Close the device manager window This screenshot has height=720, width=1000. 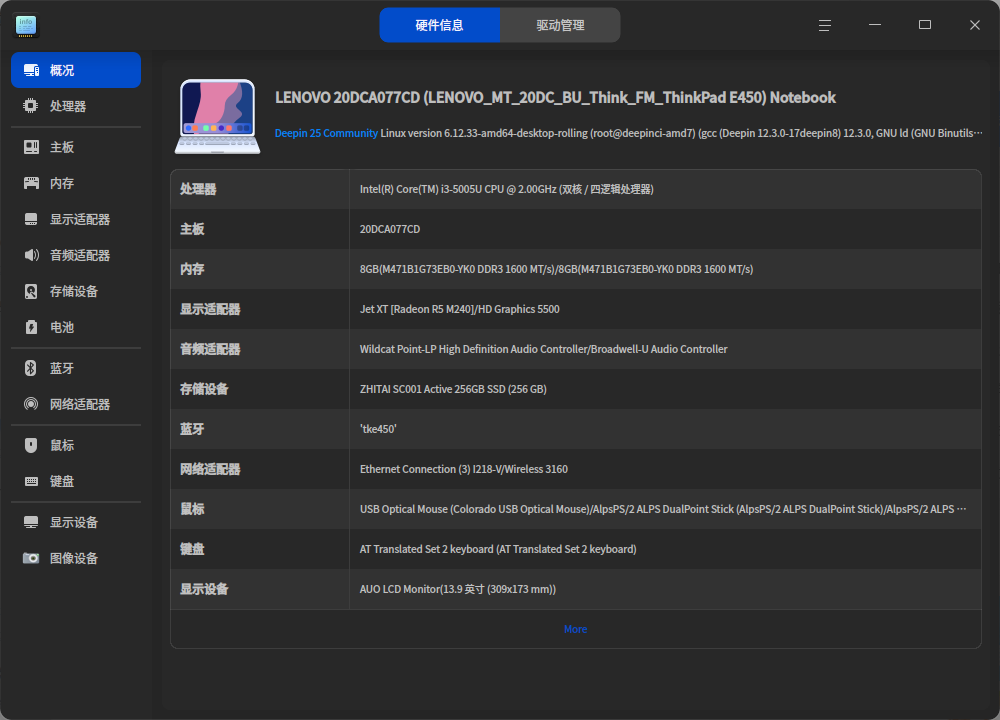click(x=974, y=25)
